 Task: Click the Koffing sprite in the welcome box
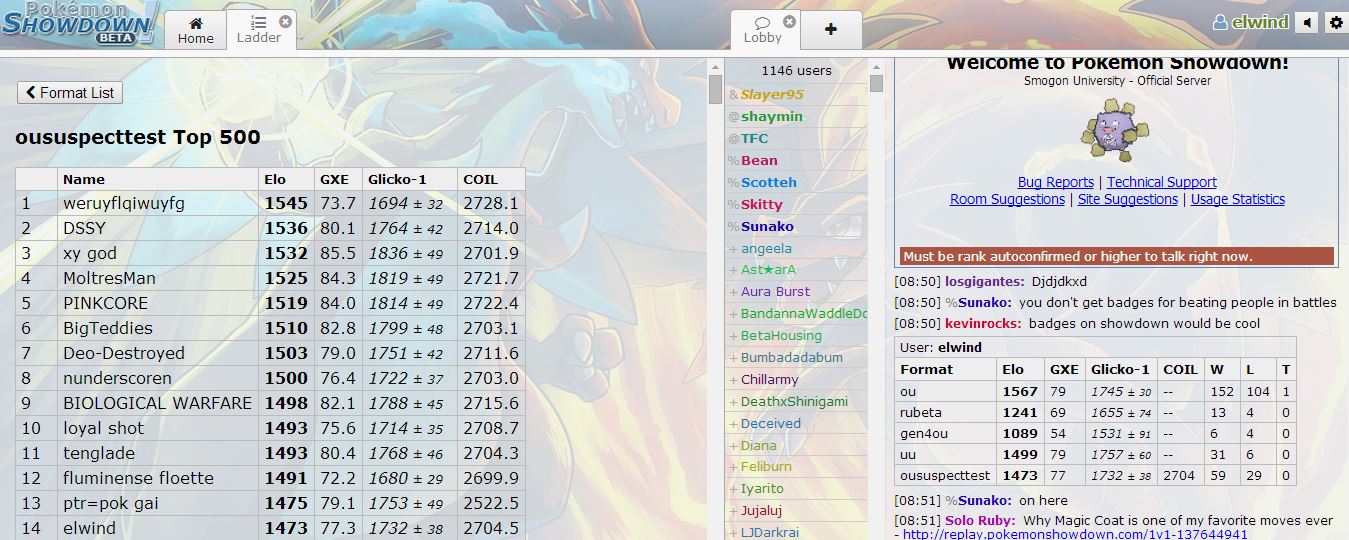(1116, 130)
